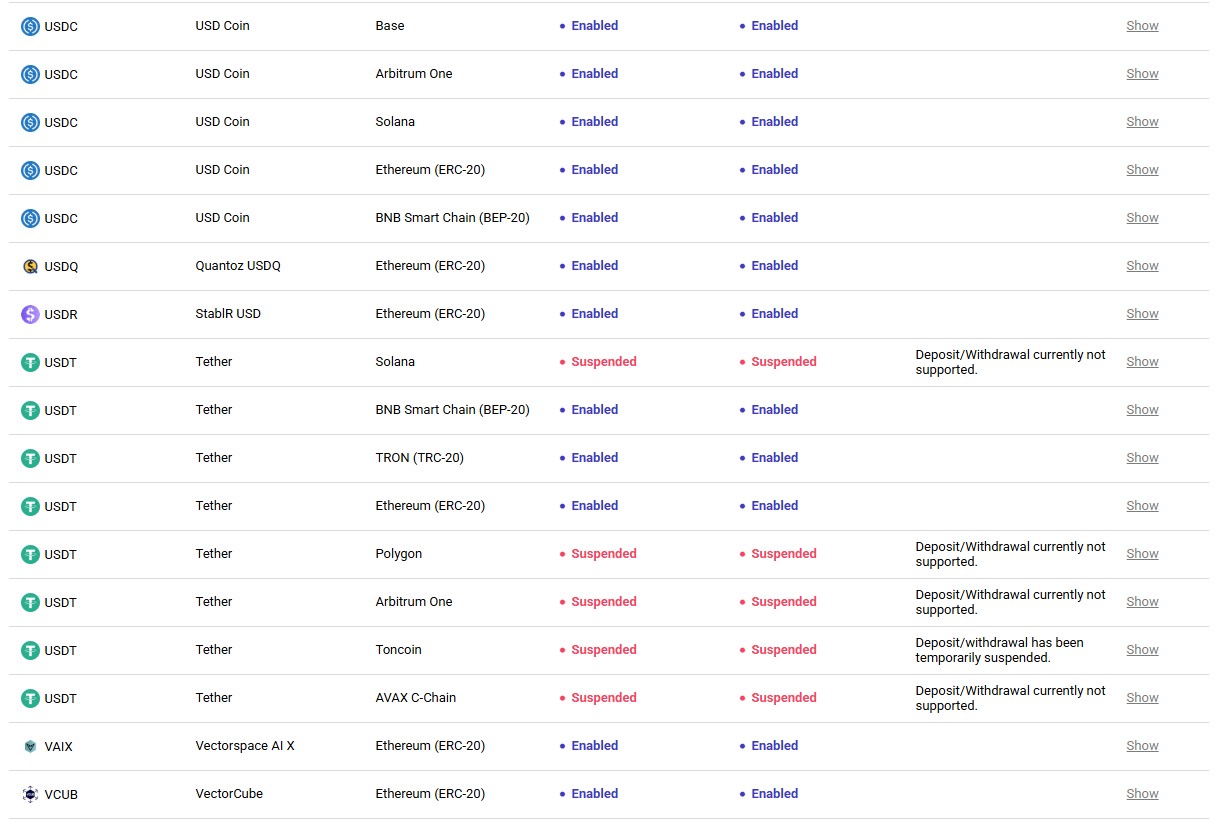Click the Toncoin suspension notice text
The height and width of the screenshot is (823, 1219).
(x=1000, y=650)
